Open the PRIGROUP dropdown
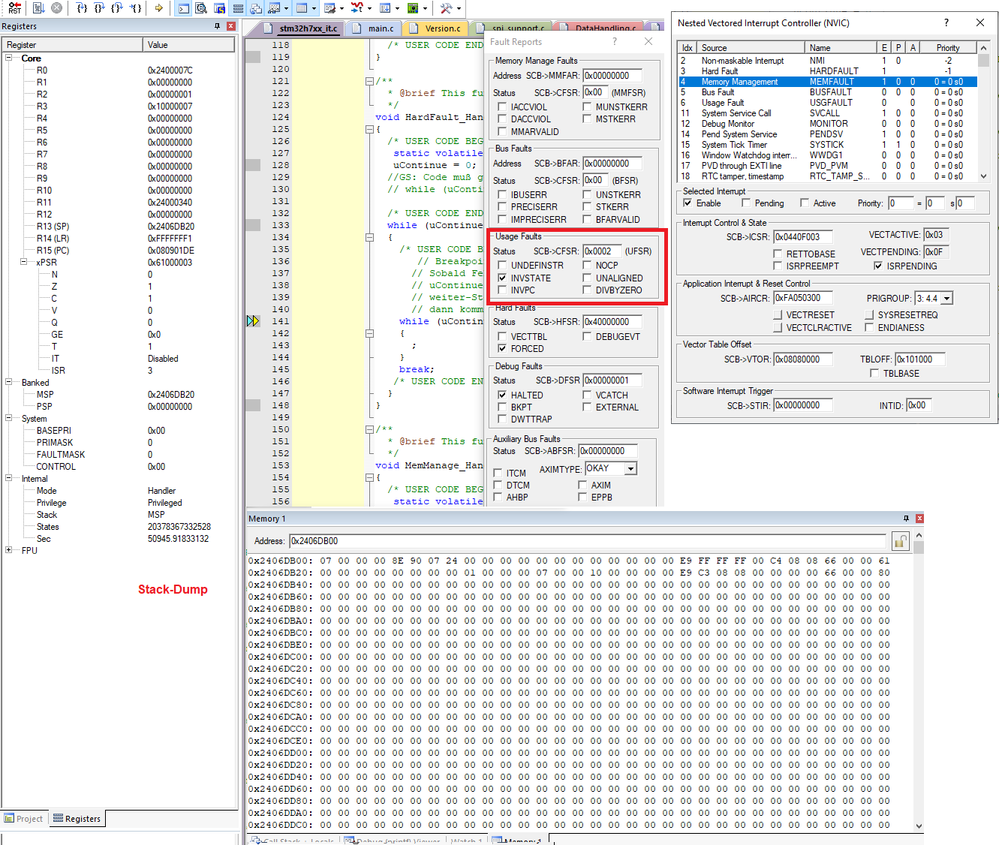999x845 pixels. [x=947, y=298]
